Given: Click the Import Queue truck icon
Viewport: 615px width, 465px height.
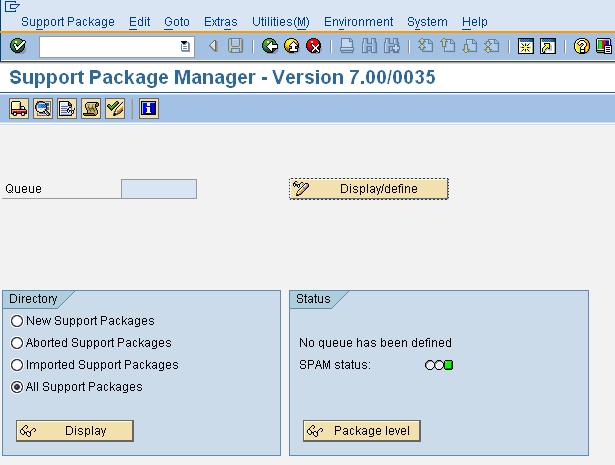Looking at the screenshot, I should click(19, 108).
